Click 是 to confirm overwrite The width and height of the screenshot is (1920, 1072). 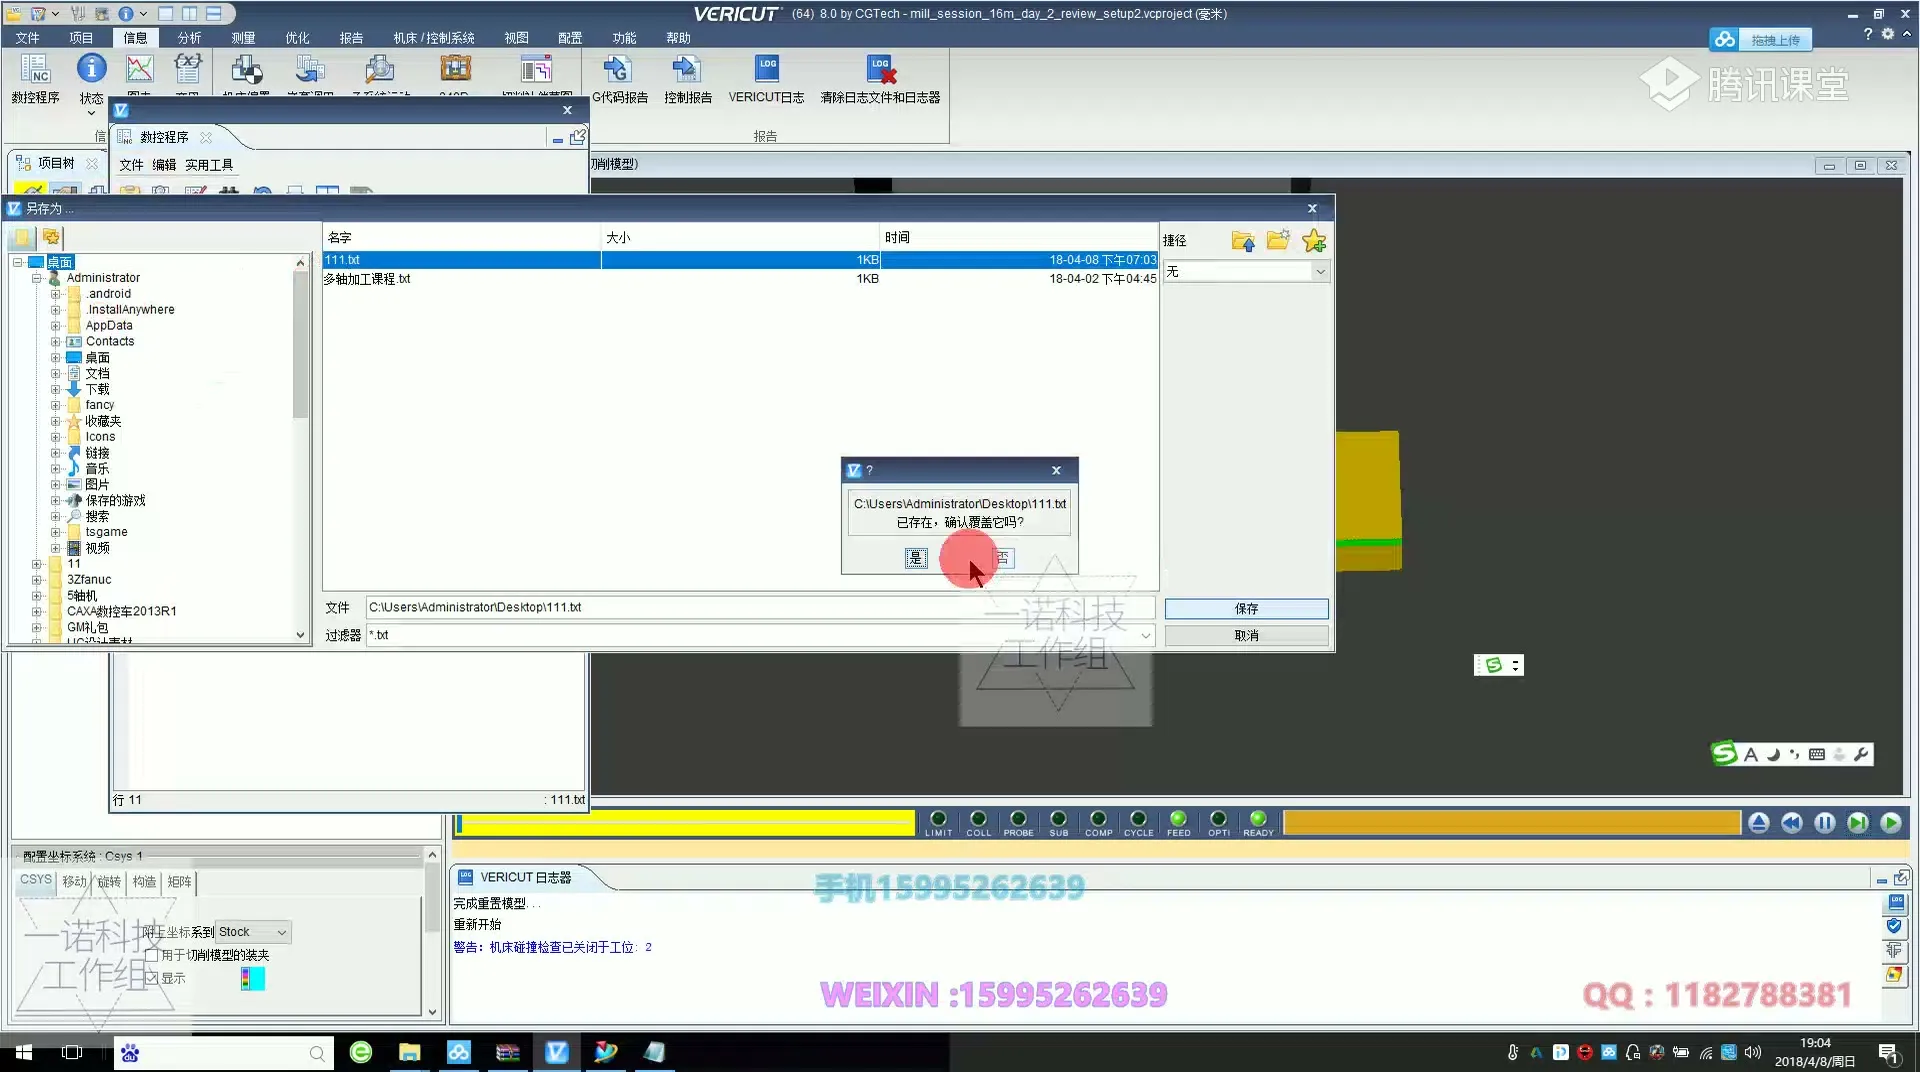click(x=916, y=558)
